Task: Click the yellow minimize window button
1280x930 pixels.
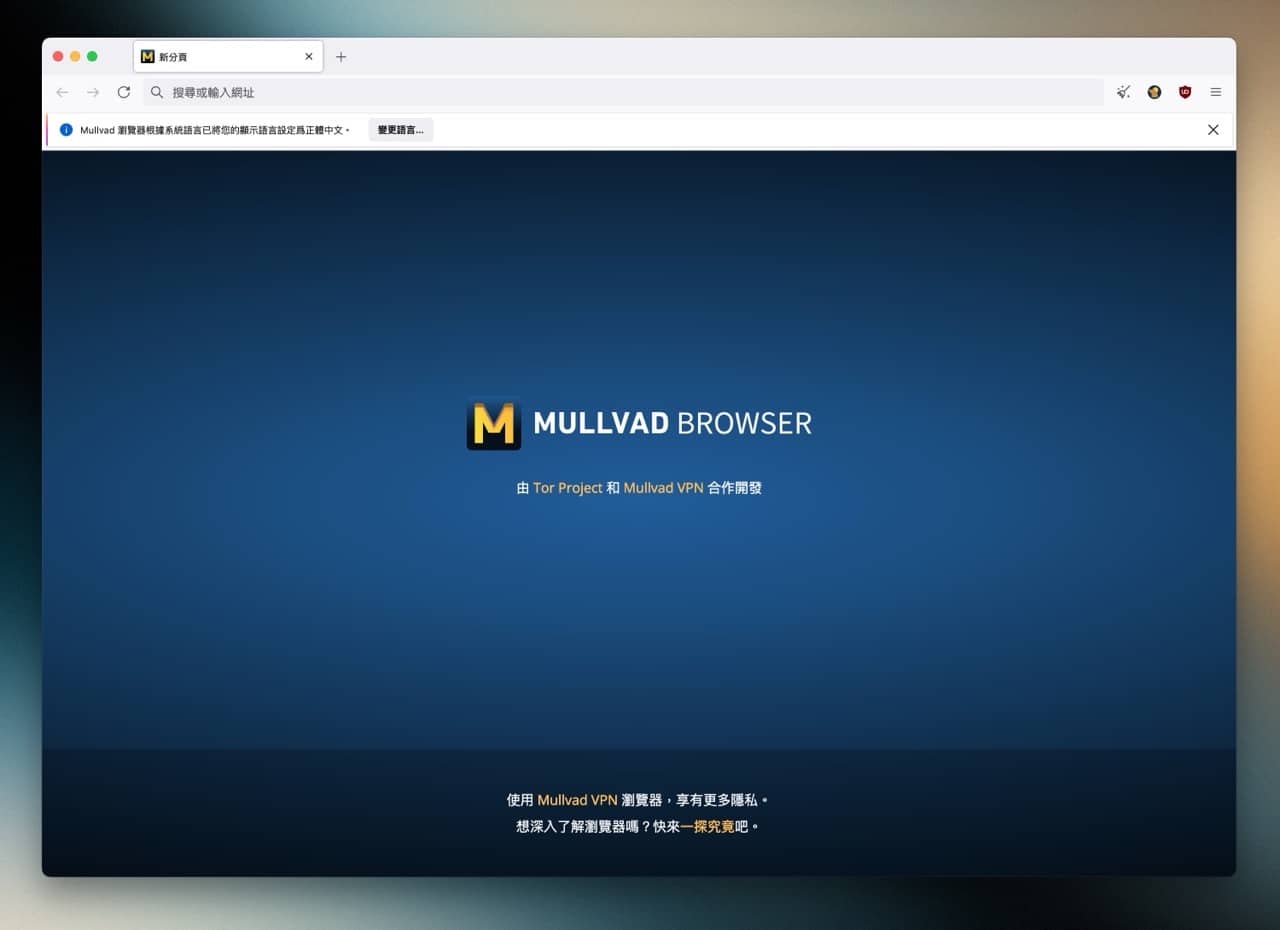Action: pos(75,57)
